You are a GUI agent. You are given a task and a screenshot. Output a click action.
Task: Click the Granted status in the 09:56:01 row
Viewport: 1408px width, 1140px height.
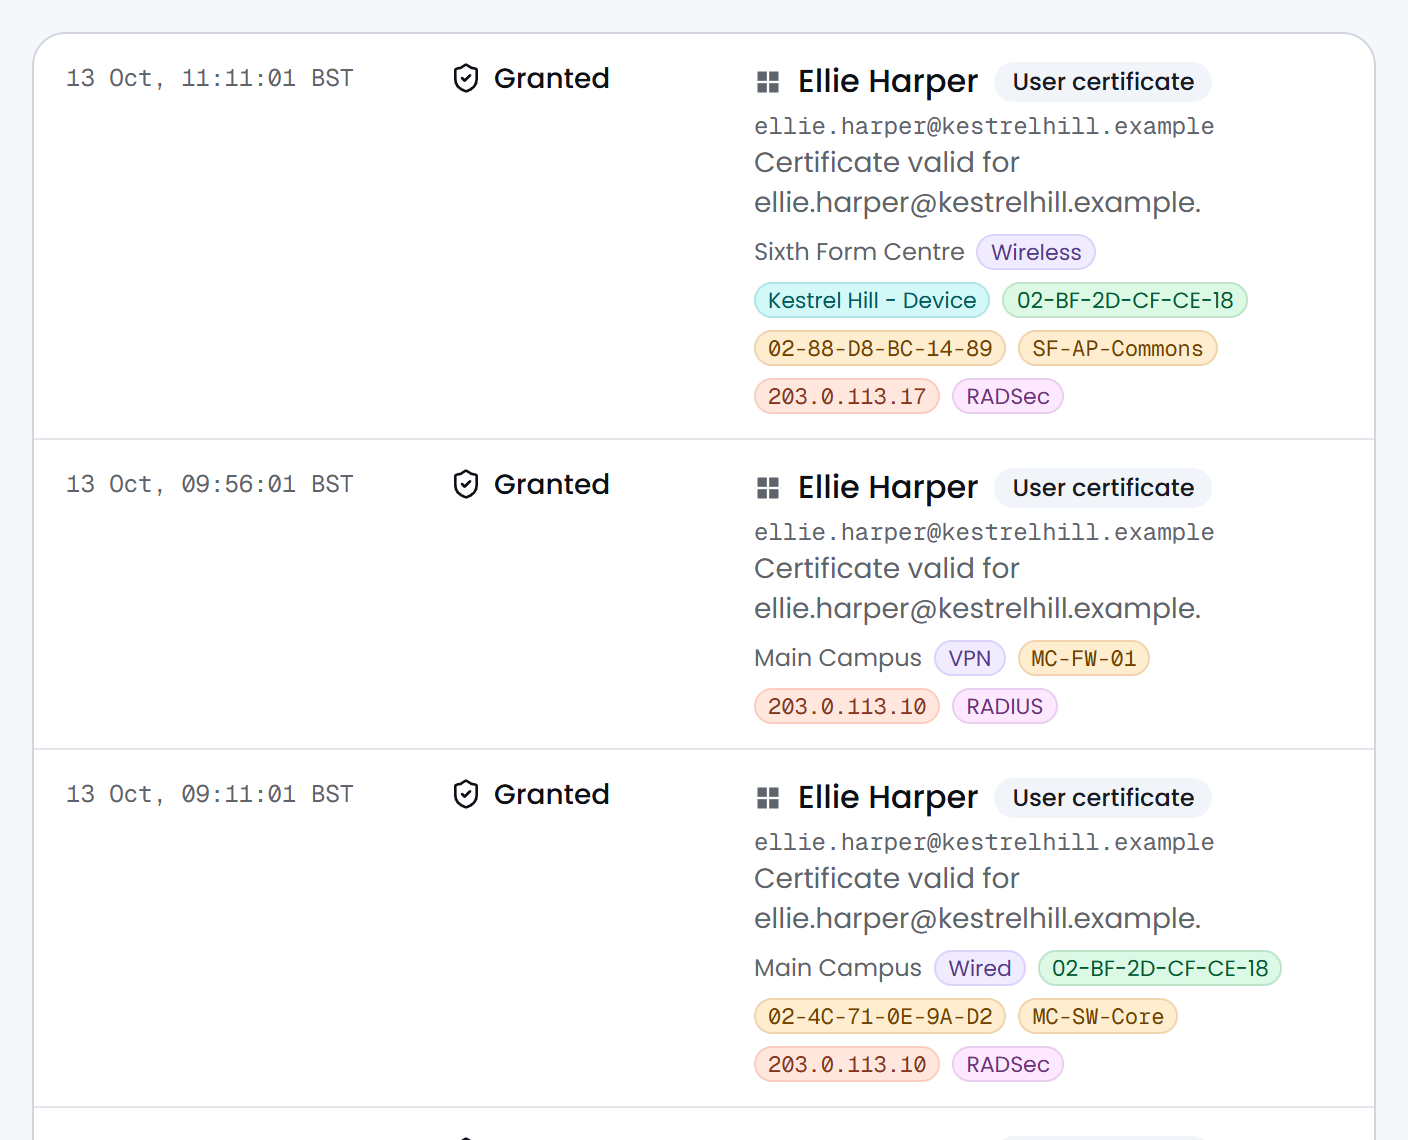552,484
